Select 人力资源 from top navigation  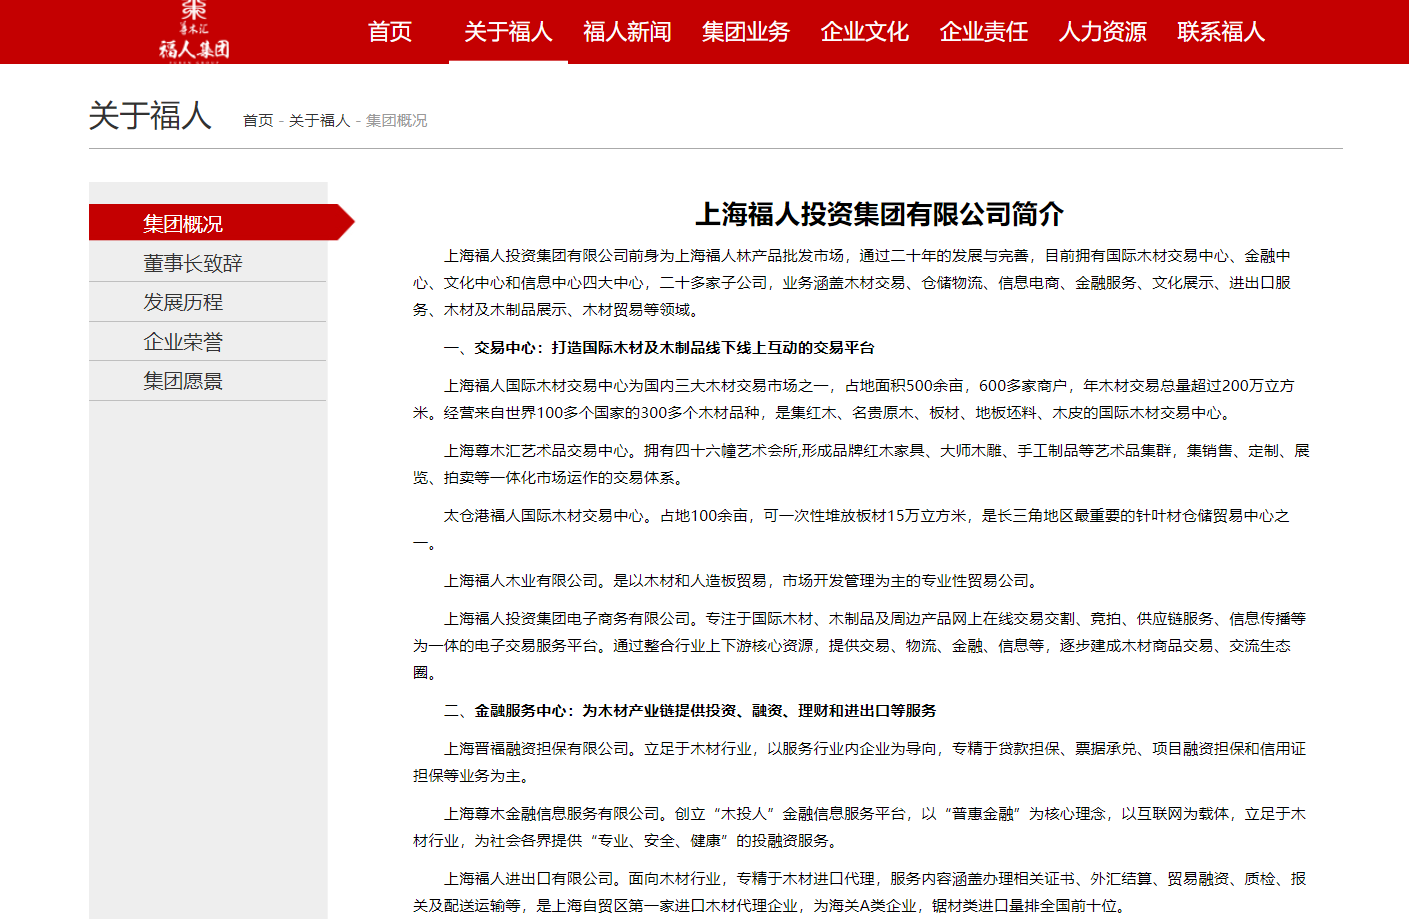[1103, 32]
